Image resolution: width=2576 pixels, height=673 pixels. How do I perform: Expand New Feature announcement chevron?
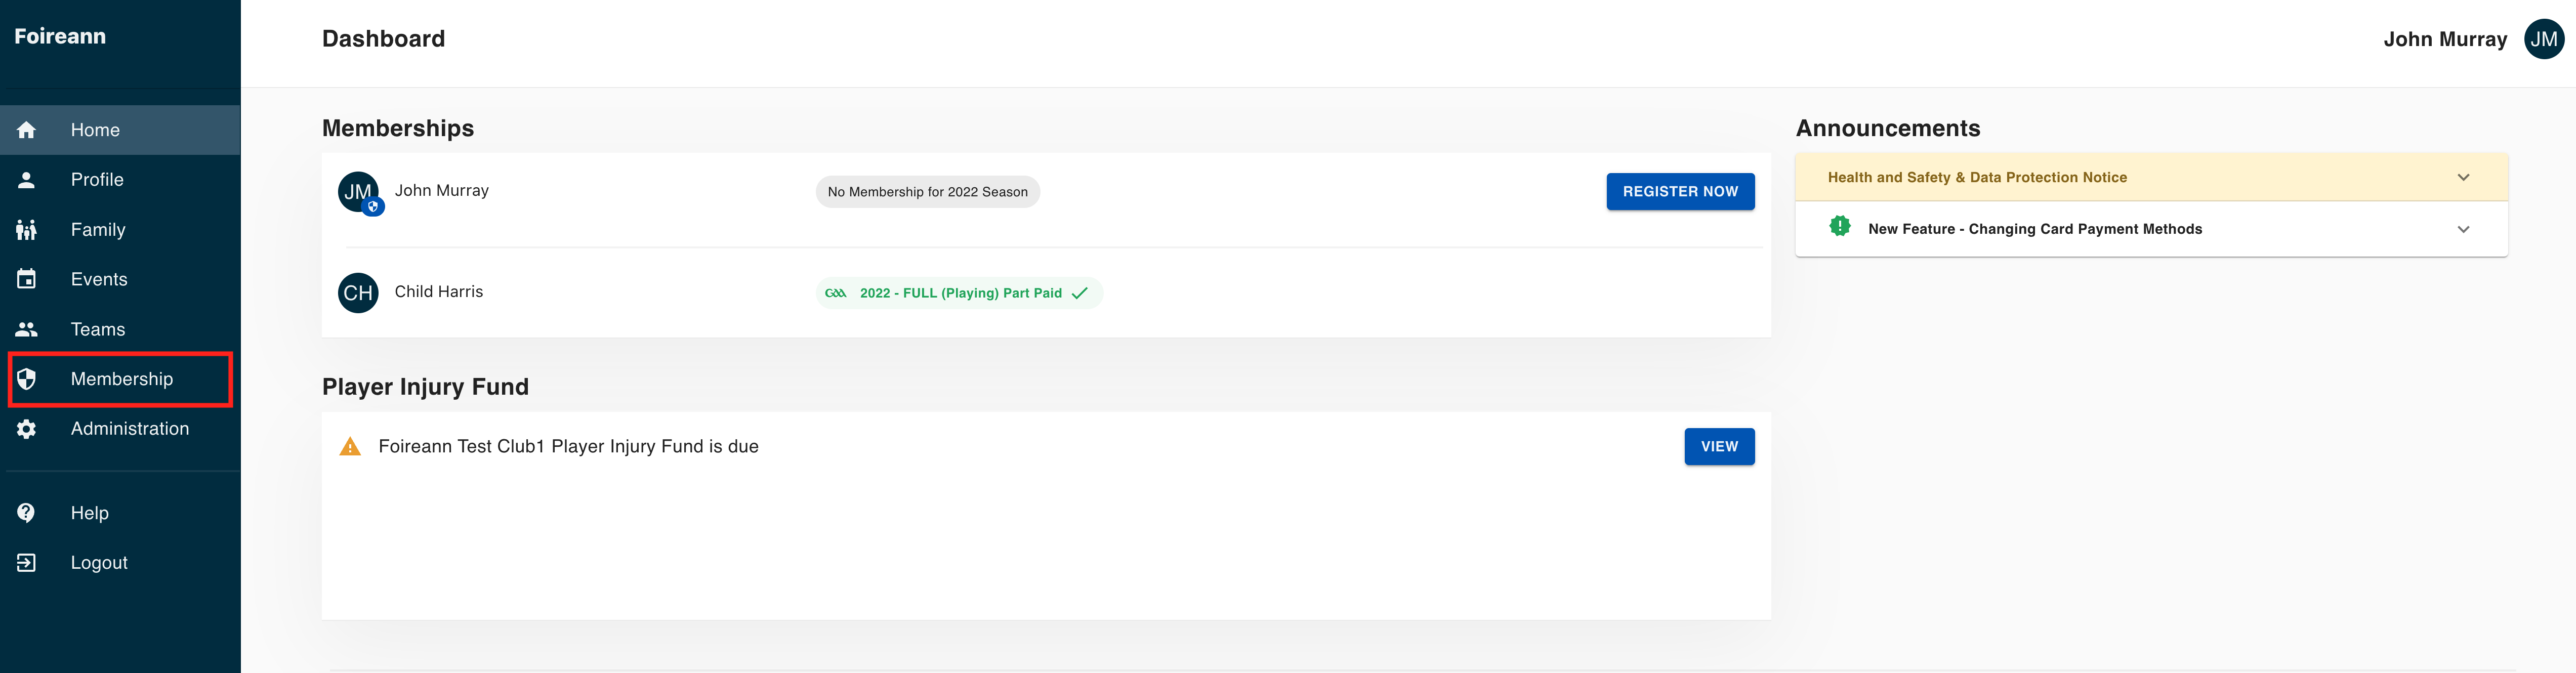tap(2463, 229)
